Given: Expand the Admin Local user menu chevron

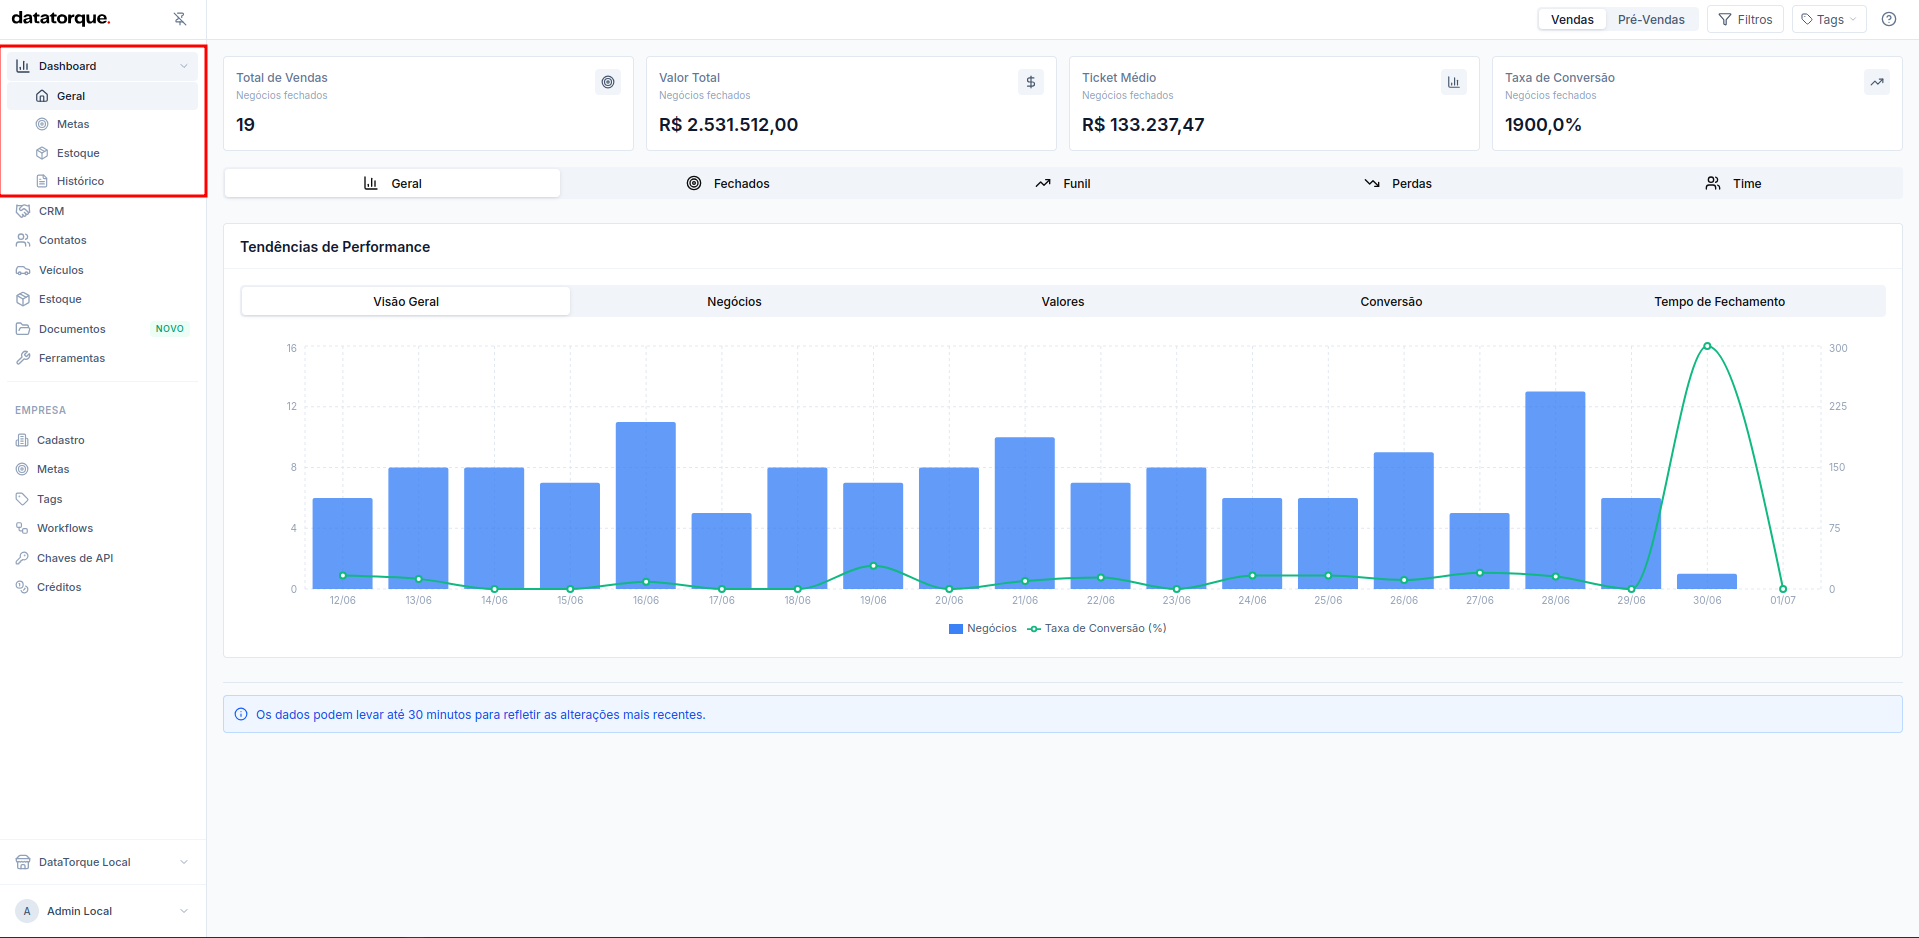Looking at the screenshot, I should pos(184,911).
